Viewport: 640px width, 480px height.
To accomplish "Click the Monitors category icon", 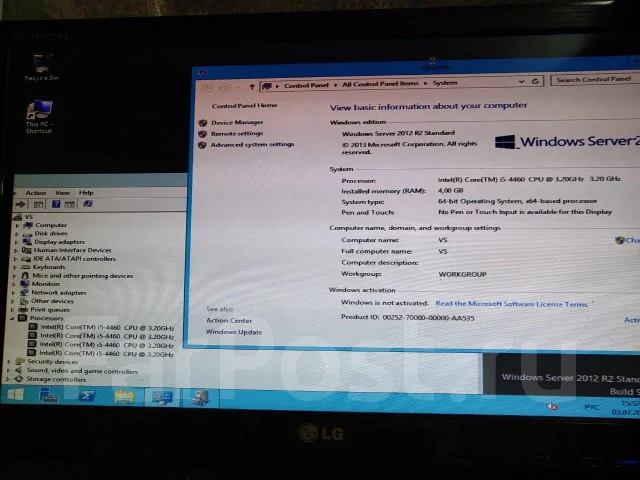I will point(25,284).
